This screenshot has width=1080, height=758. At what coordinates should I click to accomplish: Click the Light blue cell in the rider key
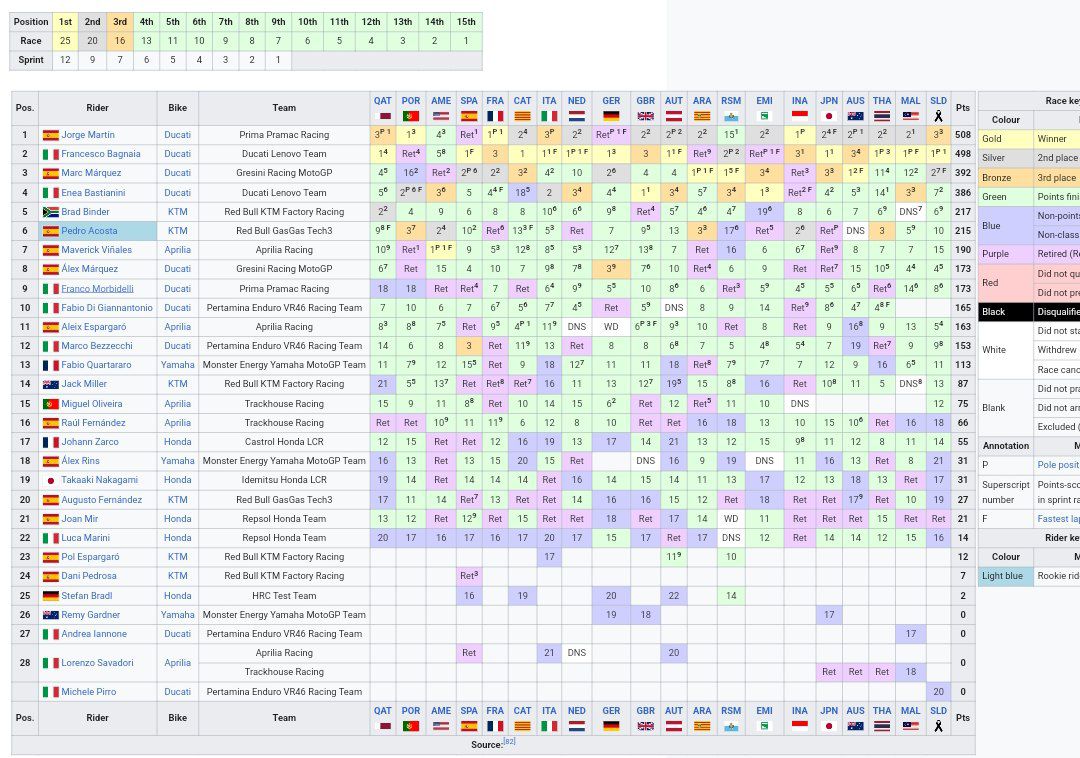pyautogui.click(x=1006, y=576)
